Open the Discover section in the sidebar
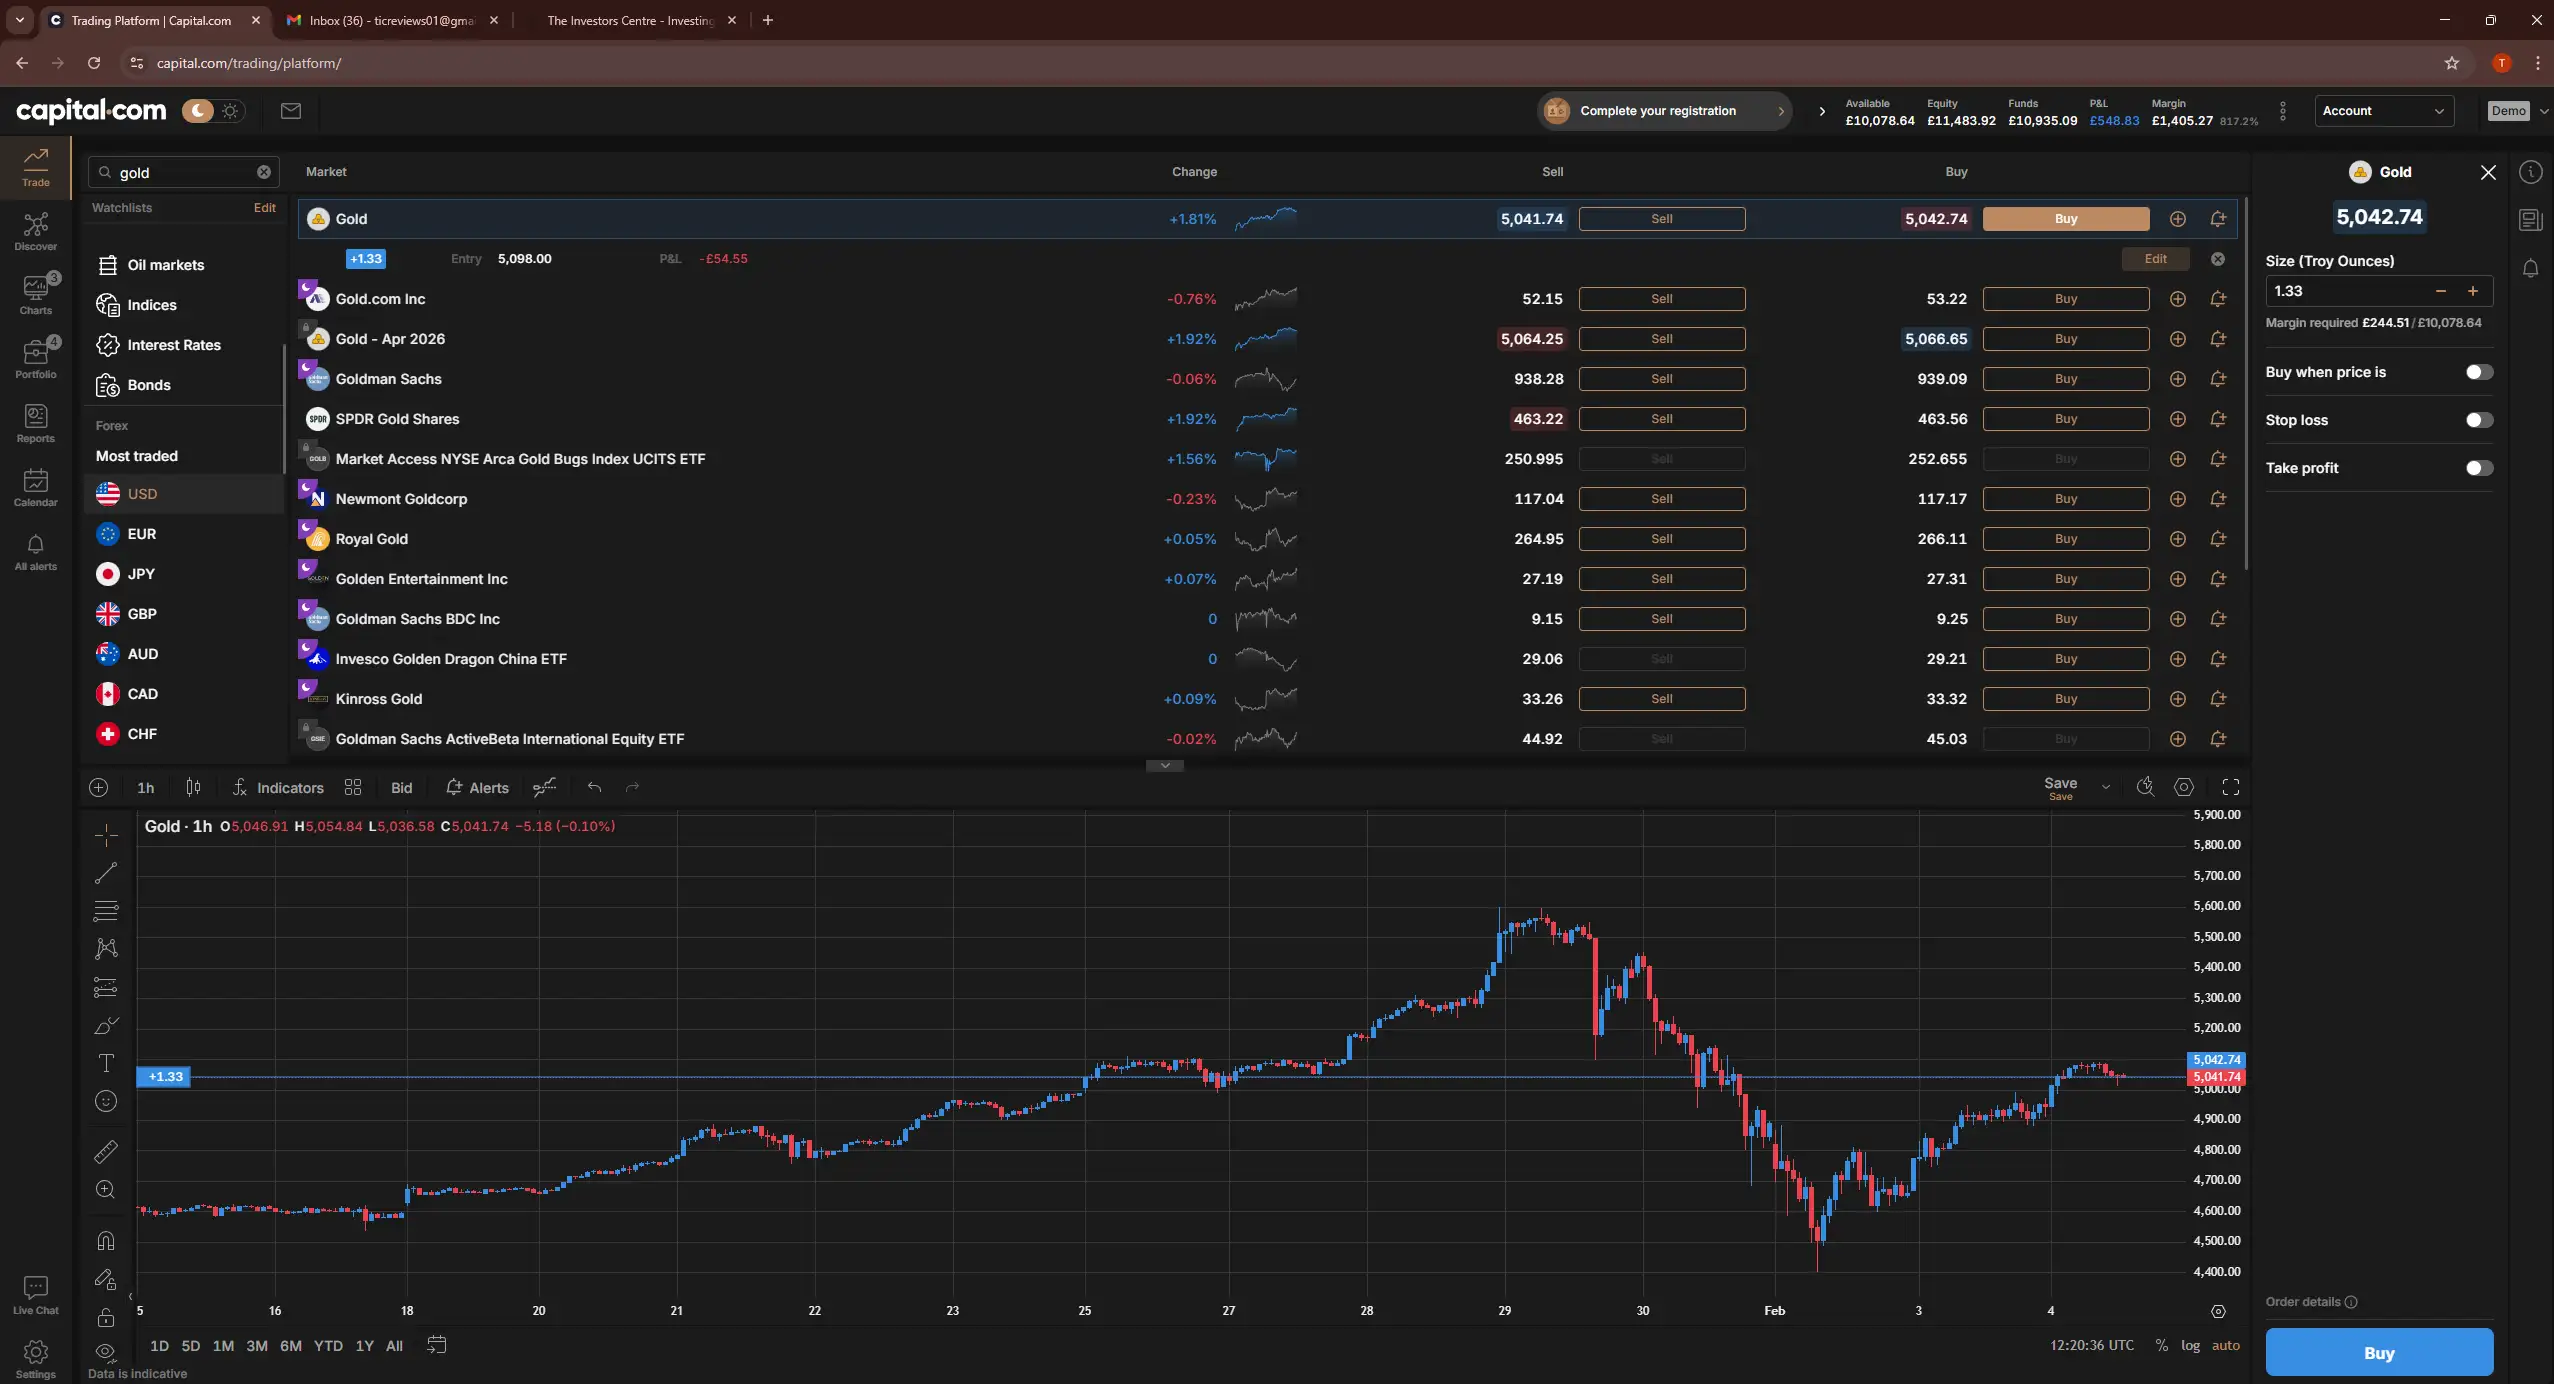The width and height of the screenshot is (2554, 1384). tap(35, 230)
